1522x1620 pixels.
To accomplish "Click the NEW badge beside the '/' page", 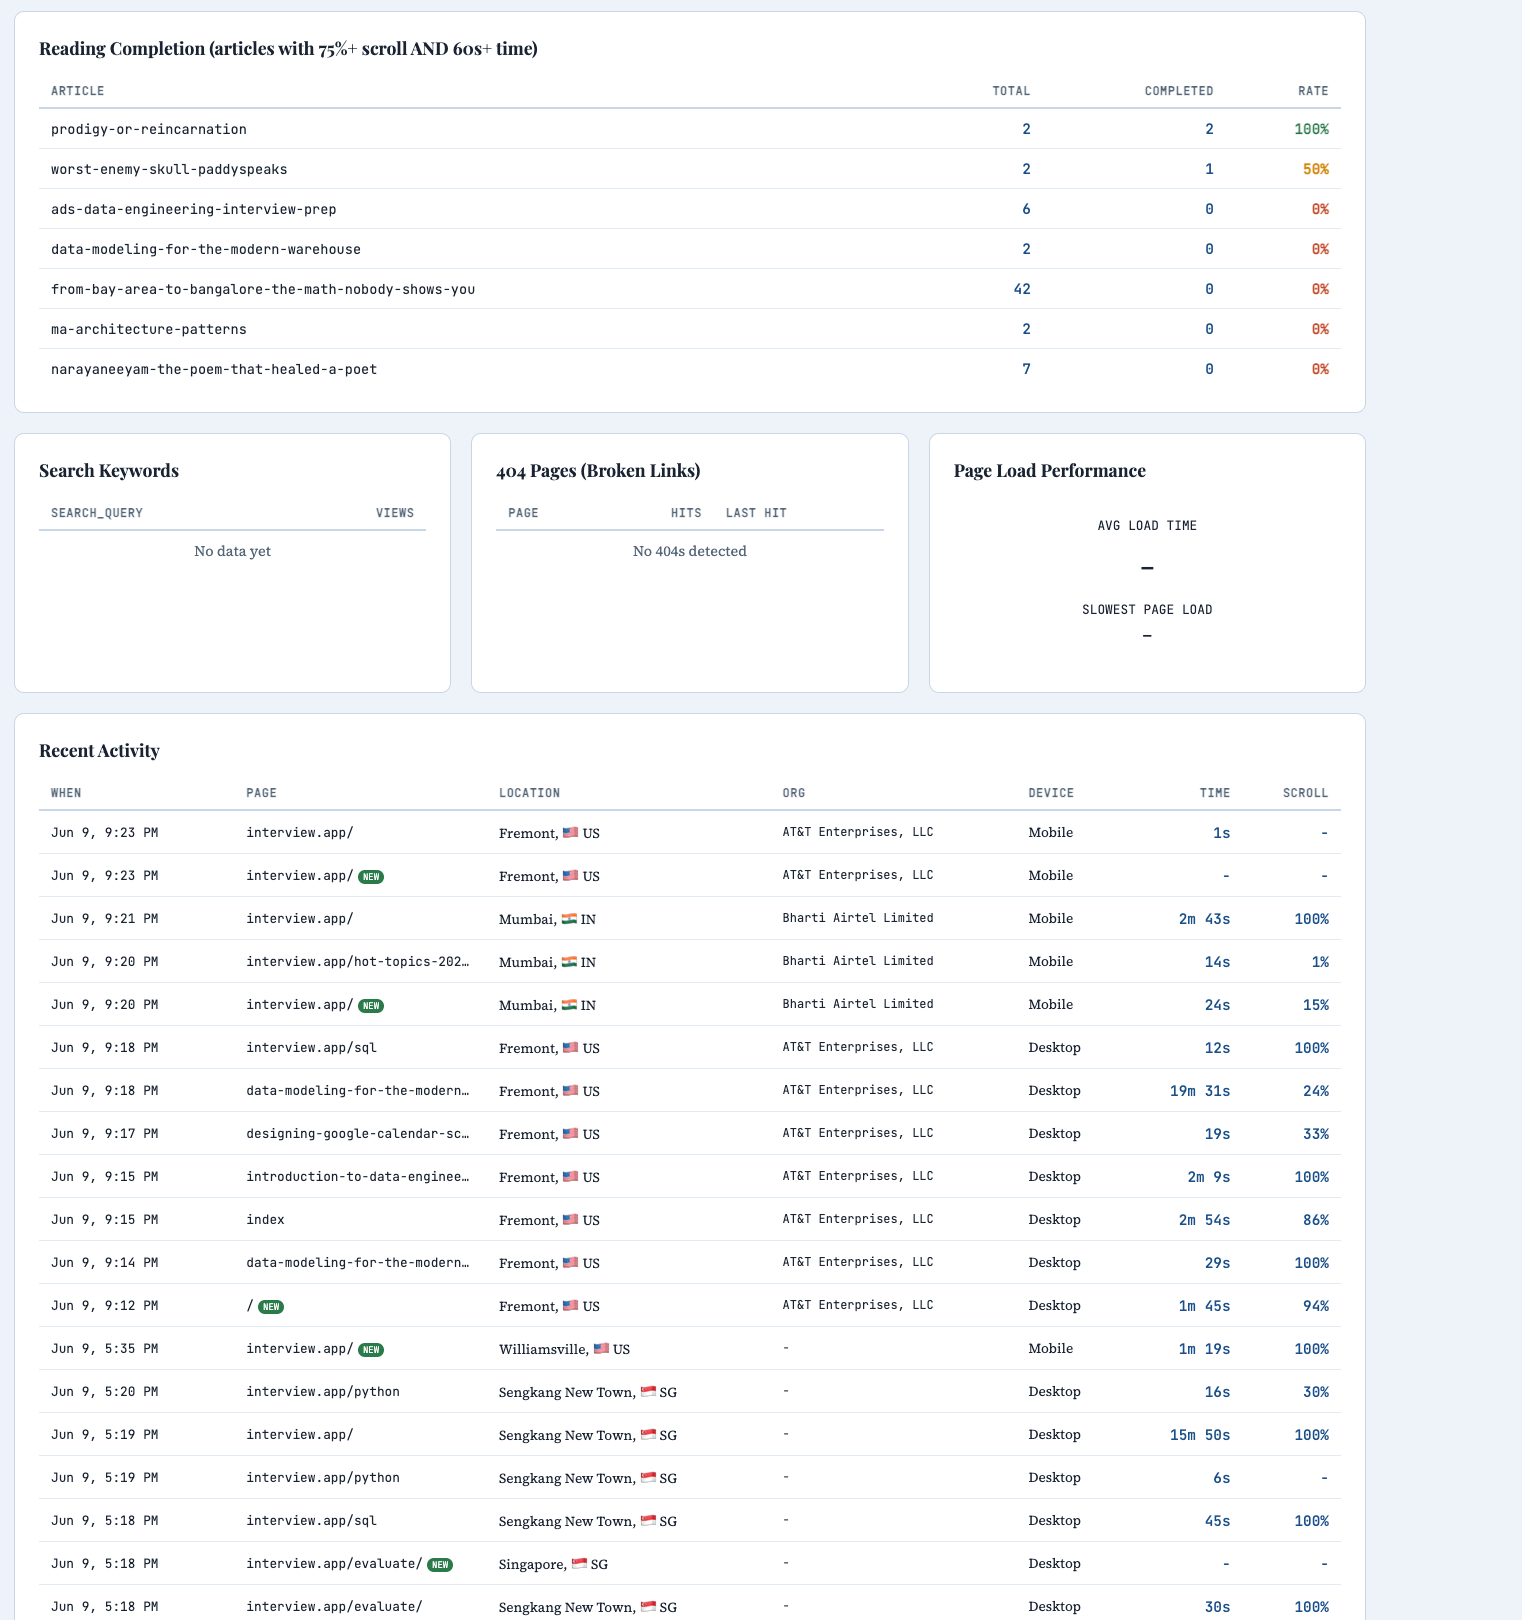I will (271, 1307).
